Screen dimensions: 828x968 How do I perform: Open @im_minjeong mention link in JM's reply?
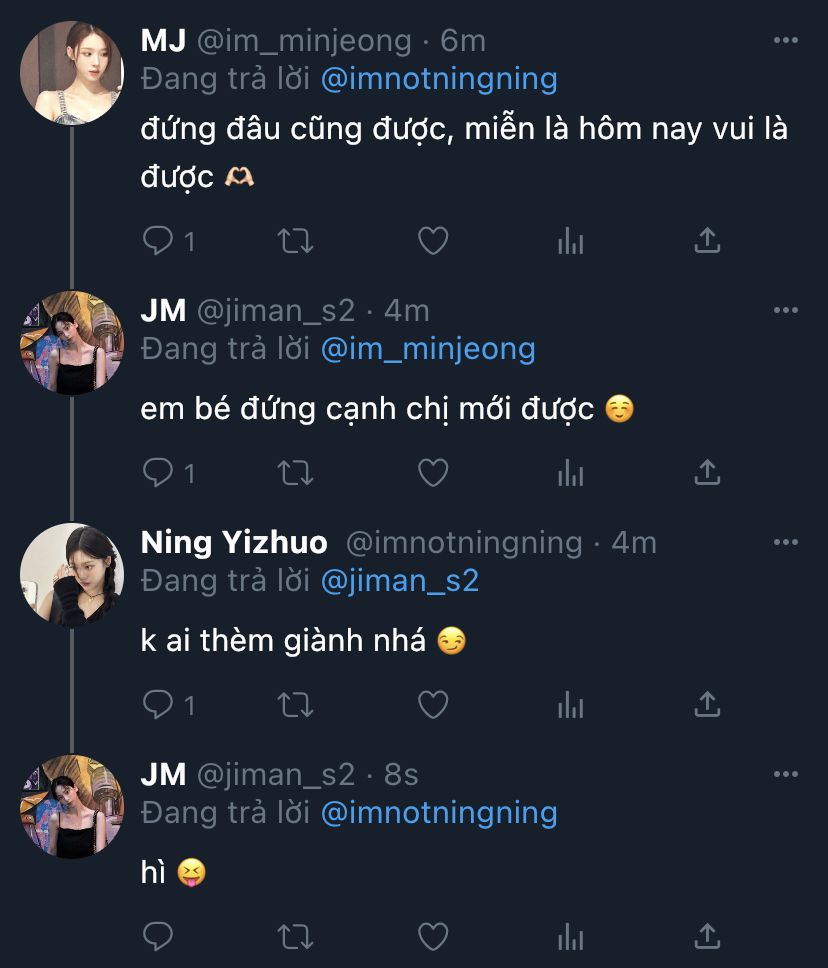click(x=428, y=348)
